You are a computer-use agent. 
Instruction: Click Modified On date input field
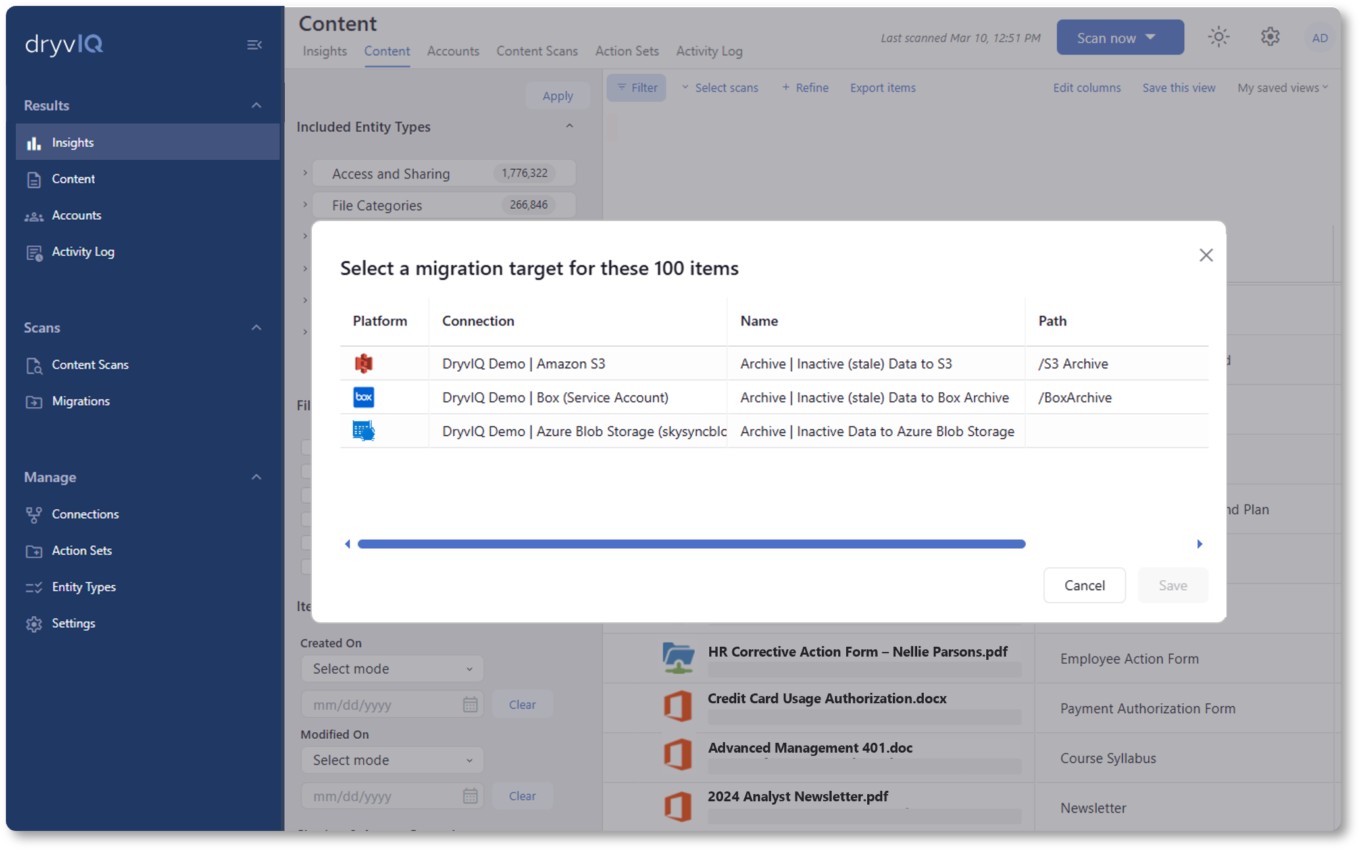[x=392, y=796]
